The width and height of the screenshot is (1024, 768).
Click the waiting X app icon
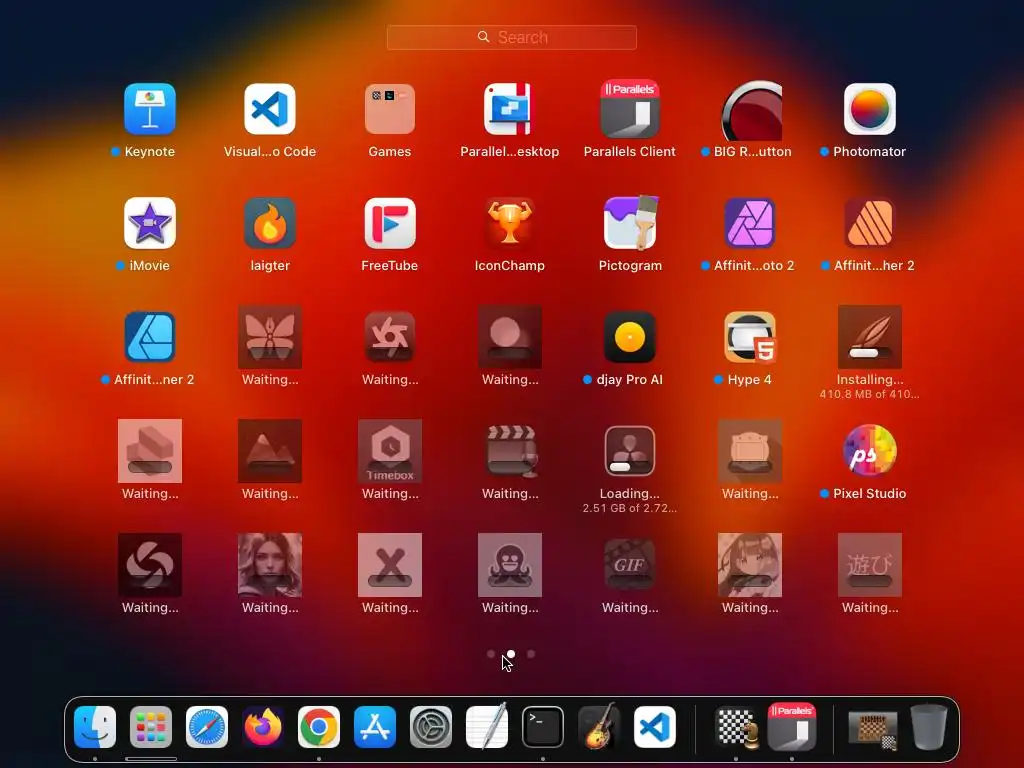pyautogui.click(x=390, y=565)
